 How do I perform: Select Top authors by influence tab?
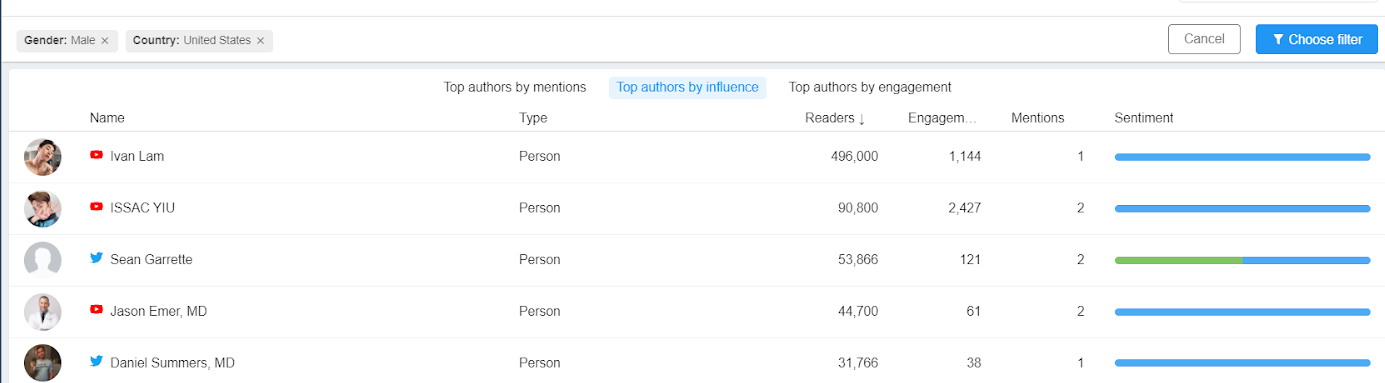pyautogui.click(x=688, y=87)
